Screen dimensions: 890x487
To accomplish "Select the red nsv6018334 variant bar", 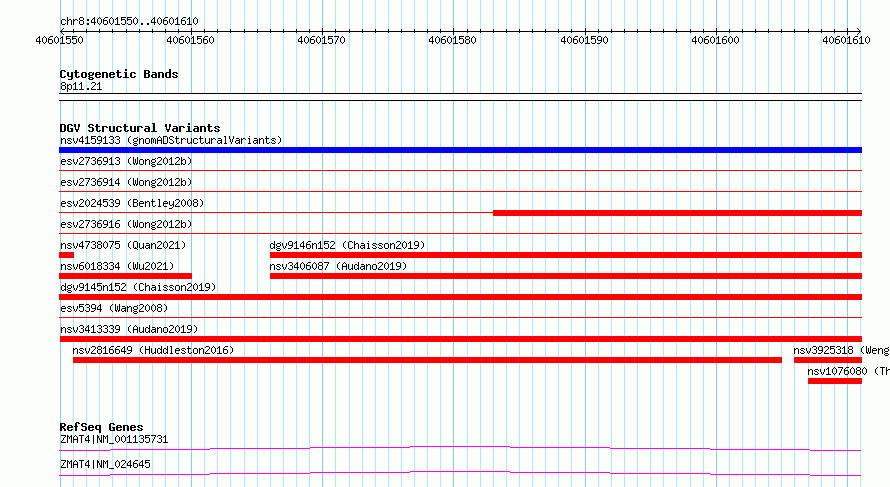I will 125,276.
